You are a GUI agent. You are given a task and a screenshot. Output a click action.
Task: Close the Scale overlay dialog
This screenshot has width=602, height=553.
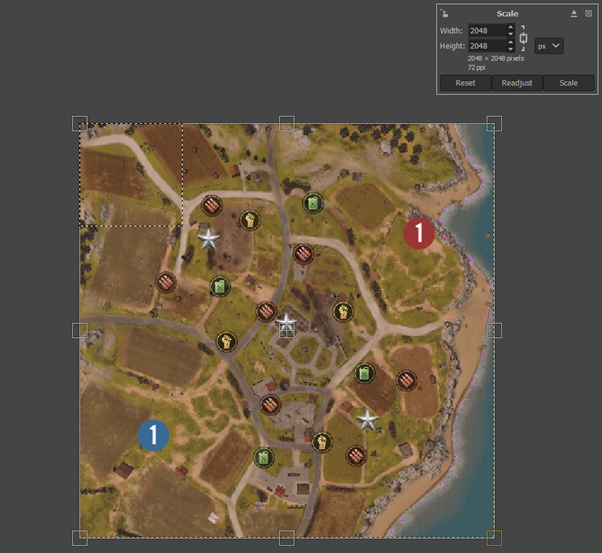[x=588, y=14]
